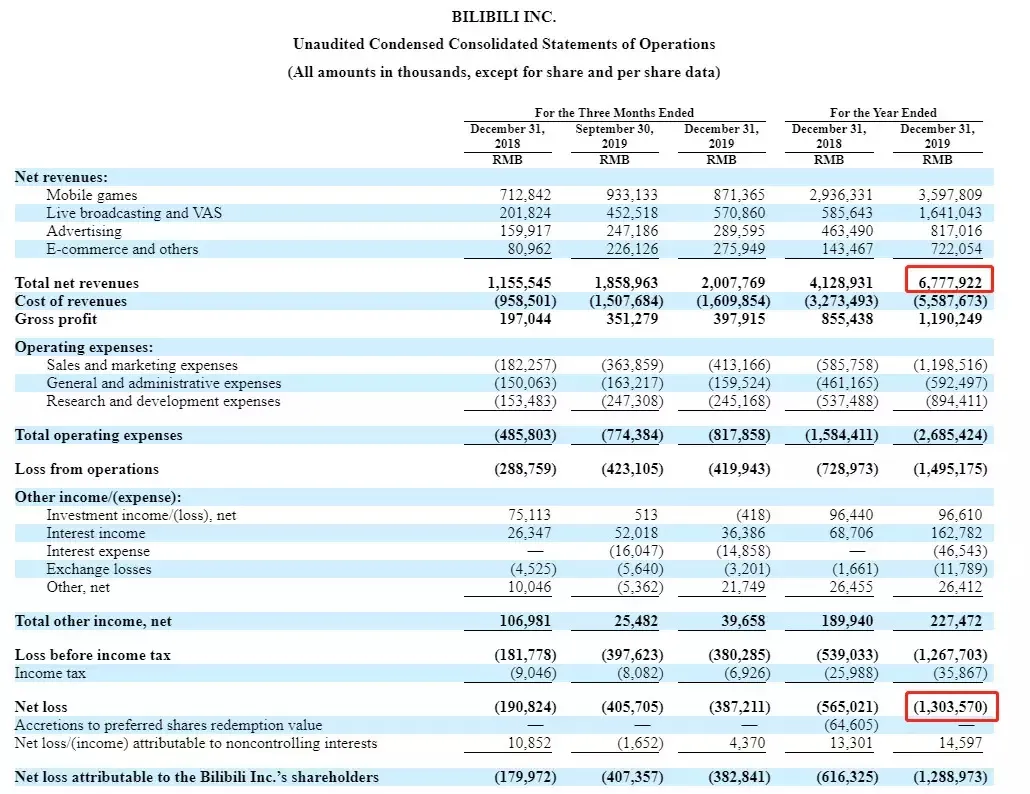Select the 'Loss from operations' row label
The width and height of the screenshot is (1030, 794).
86,469
